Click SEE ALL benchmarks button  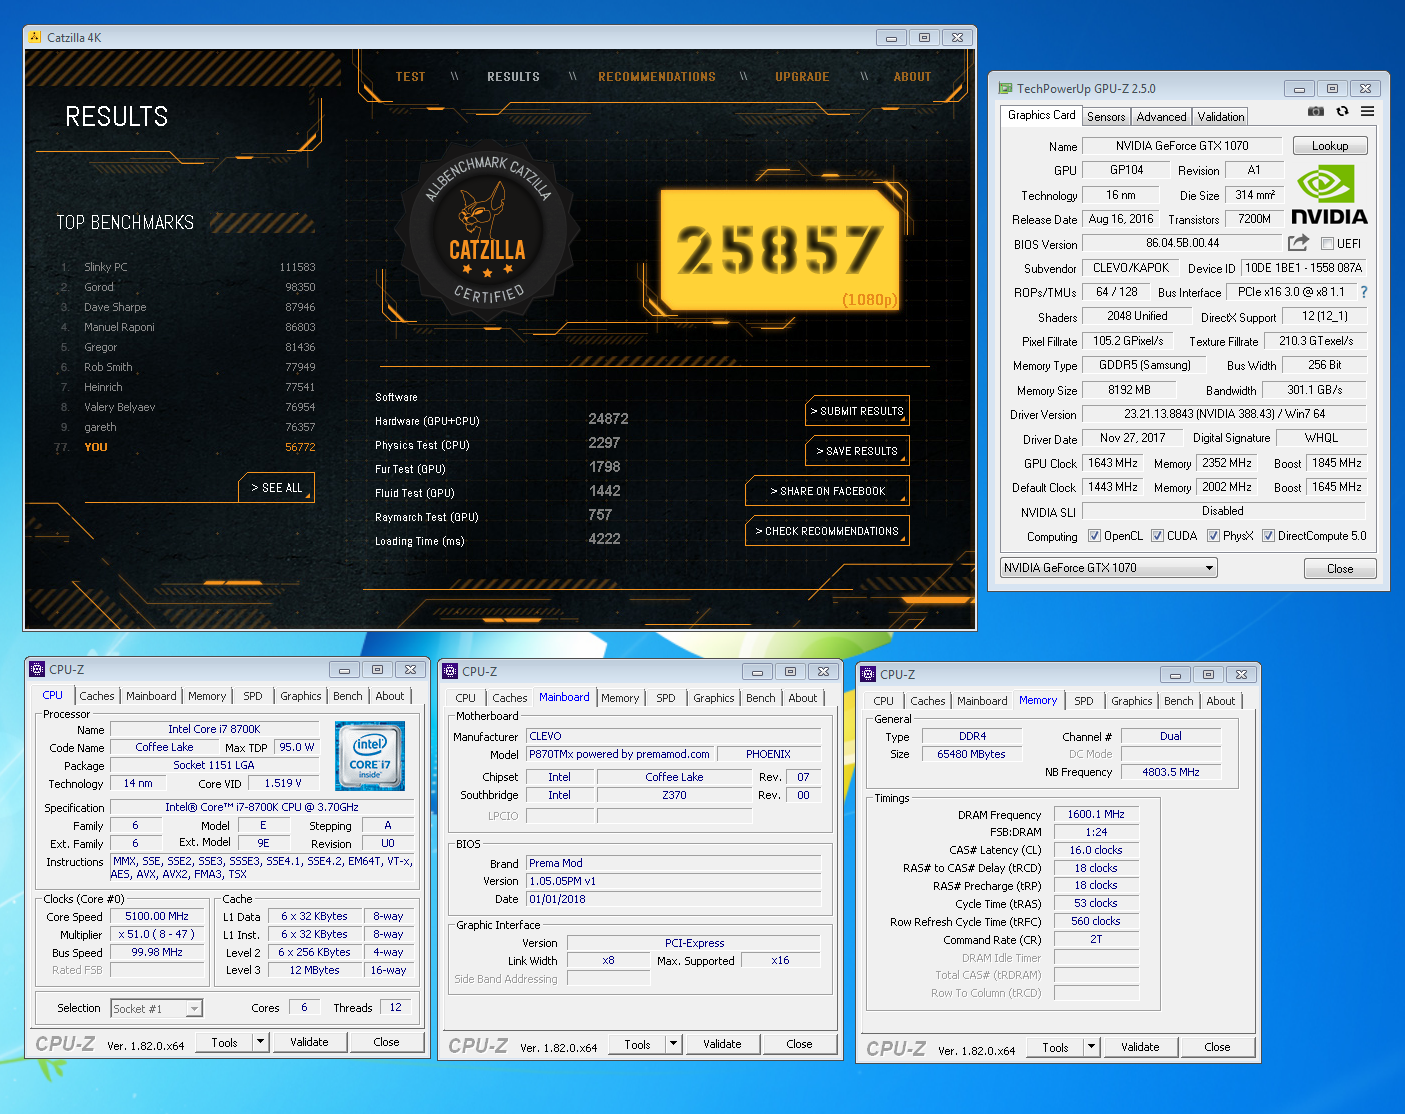[277, 488]
